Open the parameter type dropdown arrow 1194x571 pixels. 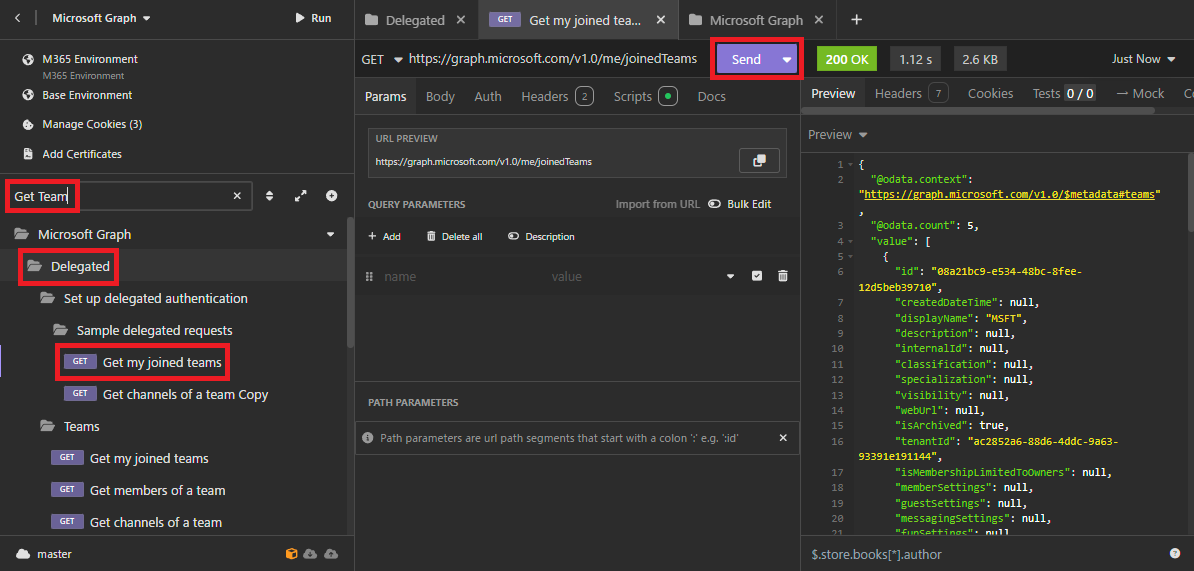731,276
